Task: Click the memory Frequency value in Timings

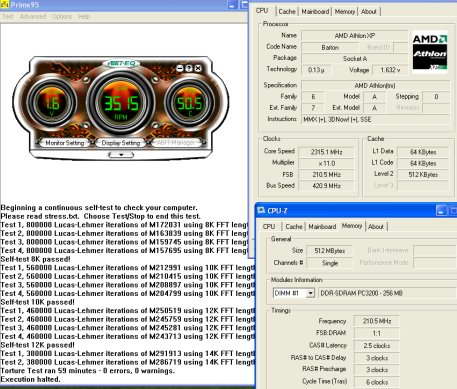Action: pyautogui.click(x=376, y=321)
